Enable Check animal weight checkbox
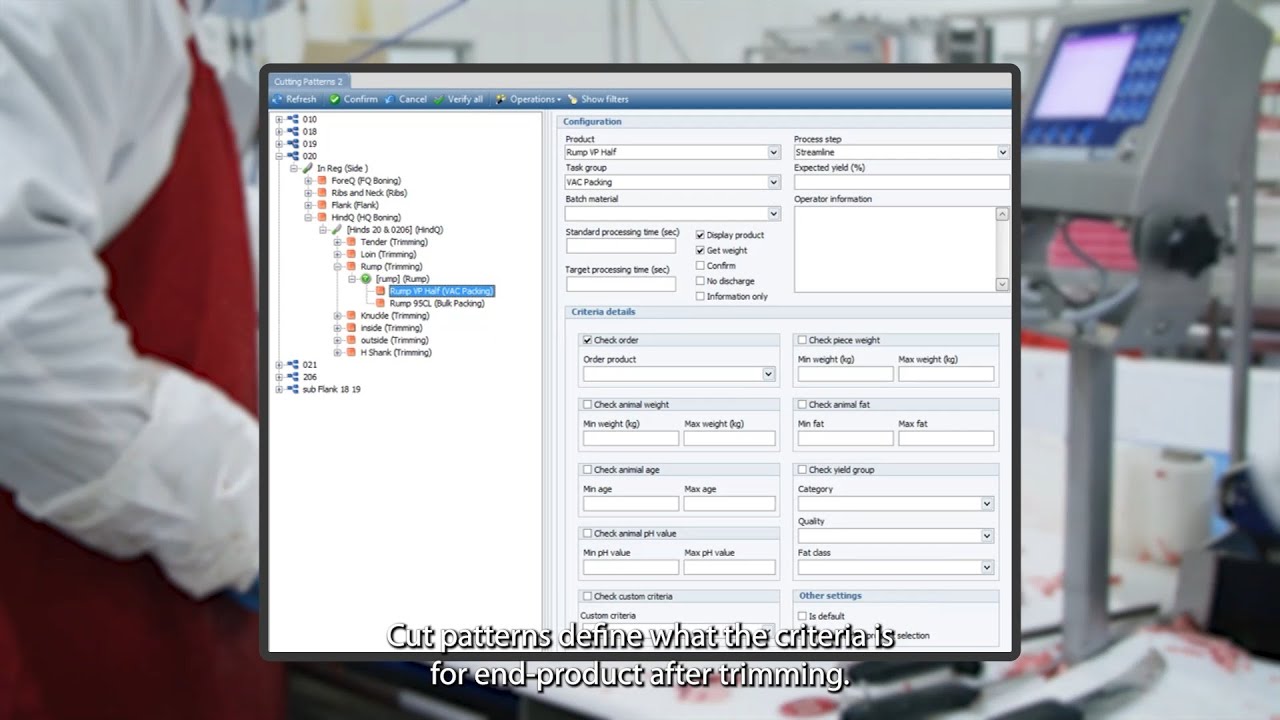The image size is (1280, 720). [x=587, y=405]
